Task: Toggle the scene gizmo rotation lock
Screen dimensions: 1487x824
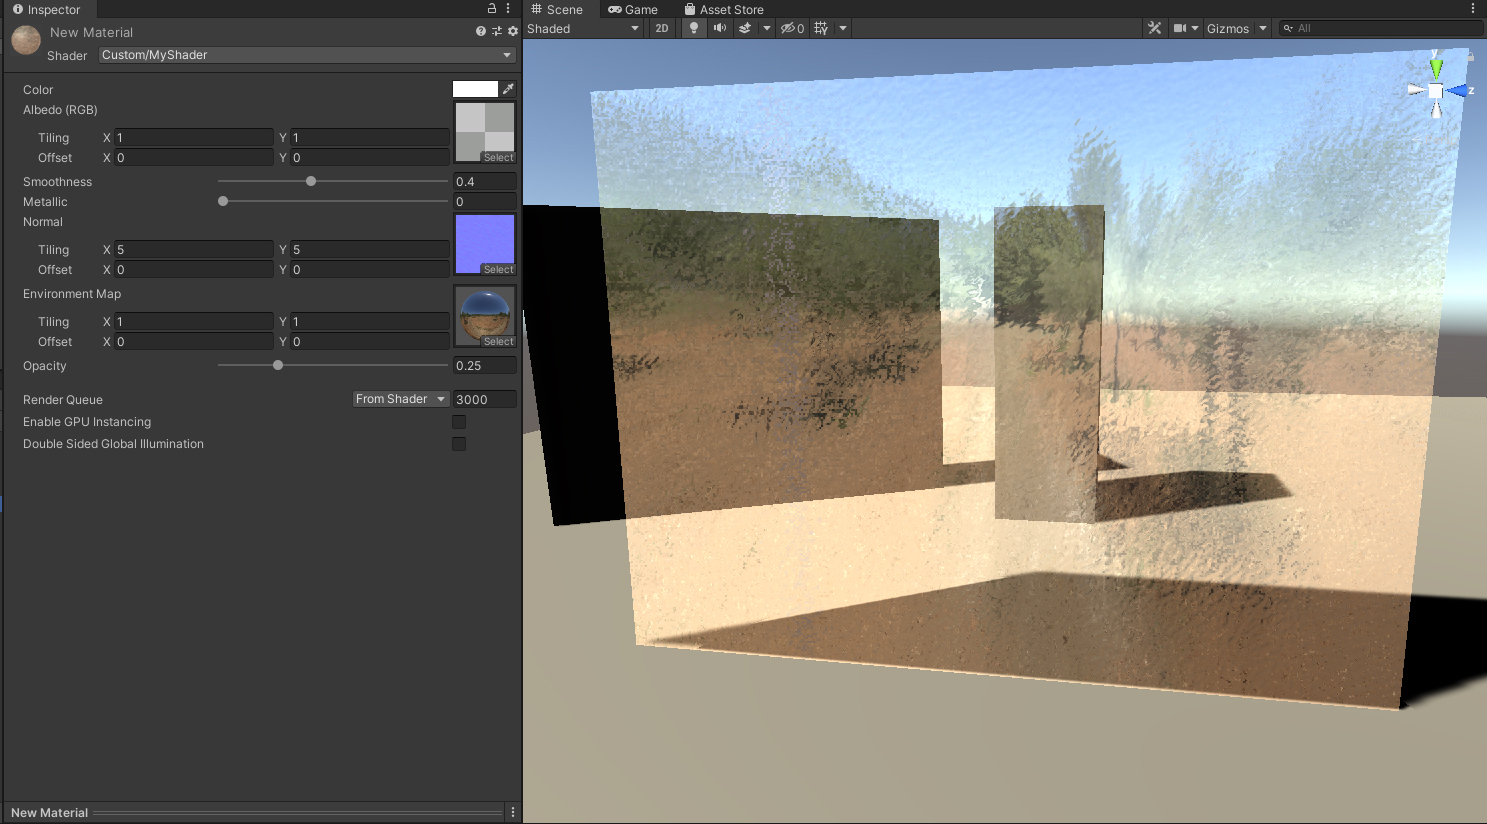Action: point(1470,57)
